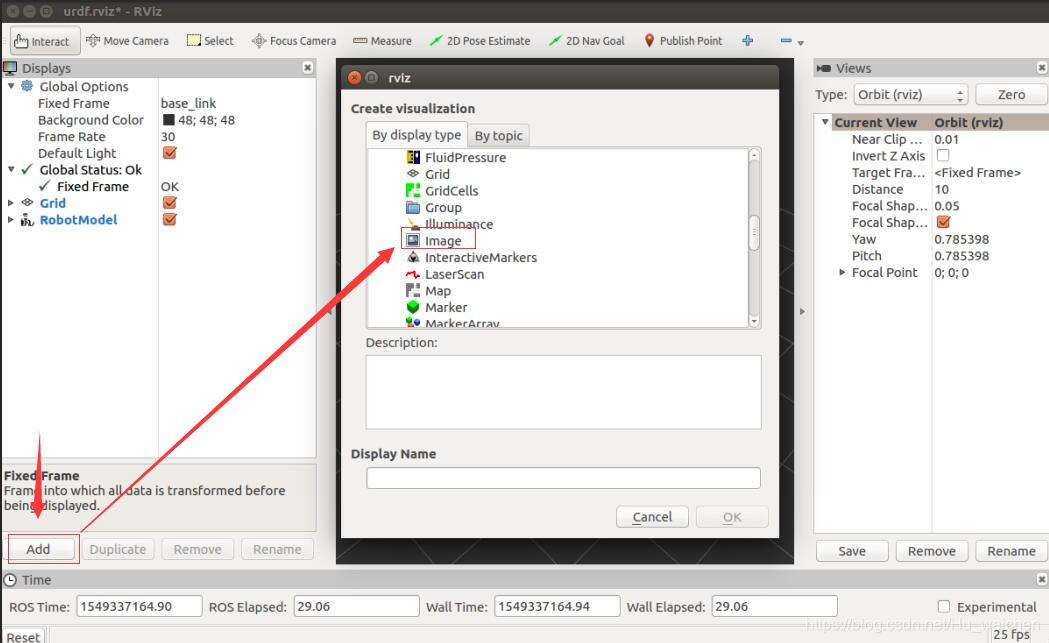Viewport: 1049px width, 643px height.
Task: Collapse Global Status tree node
Action: click(x=11, y=170)
